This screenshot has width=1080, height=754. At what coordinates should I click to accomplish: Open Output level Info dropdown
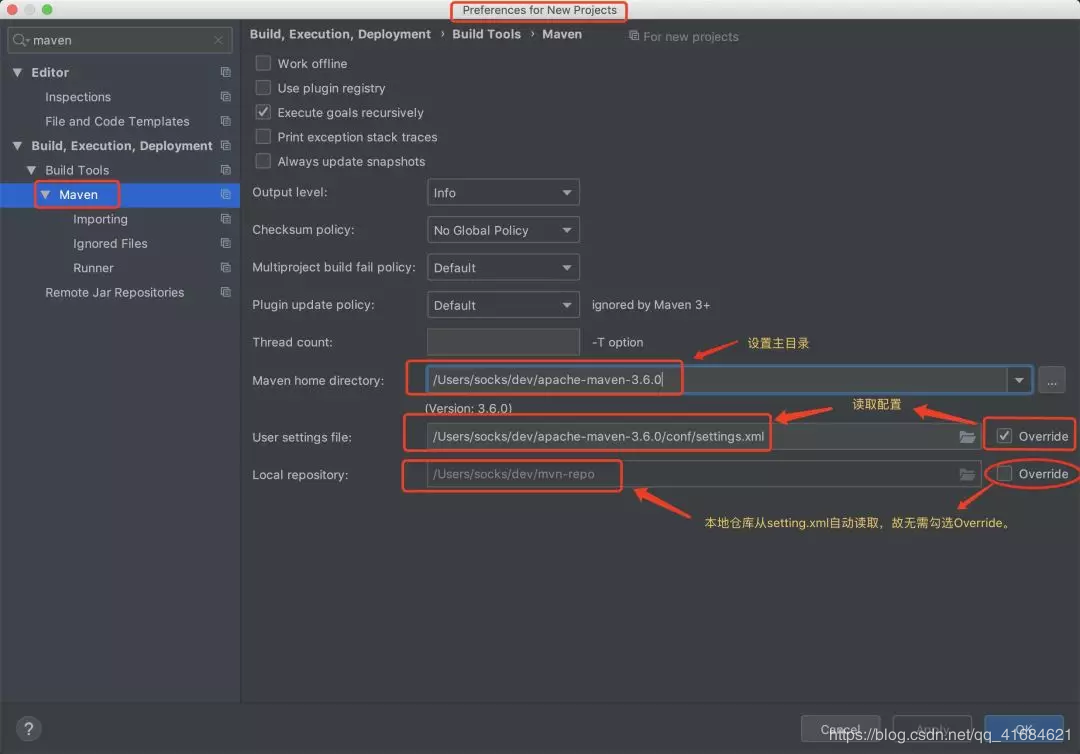click(503, 193)
